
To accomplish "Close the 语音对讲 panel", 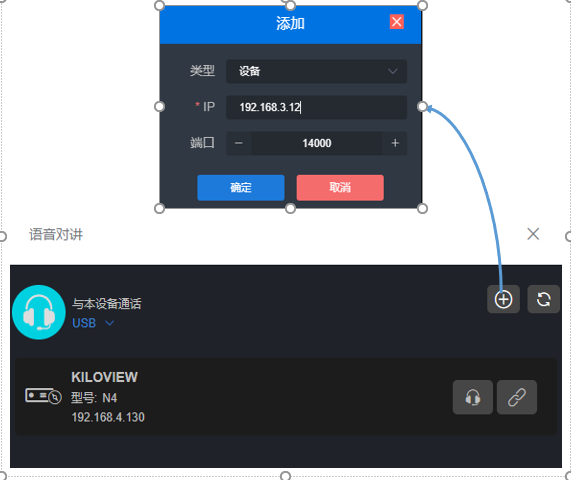I will [533, 234].
